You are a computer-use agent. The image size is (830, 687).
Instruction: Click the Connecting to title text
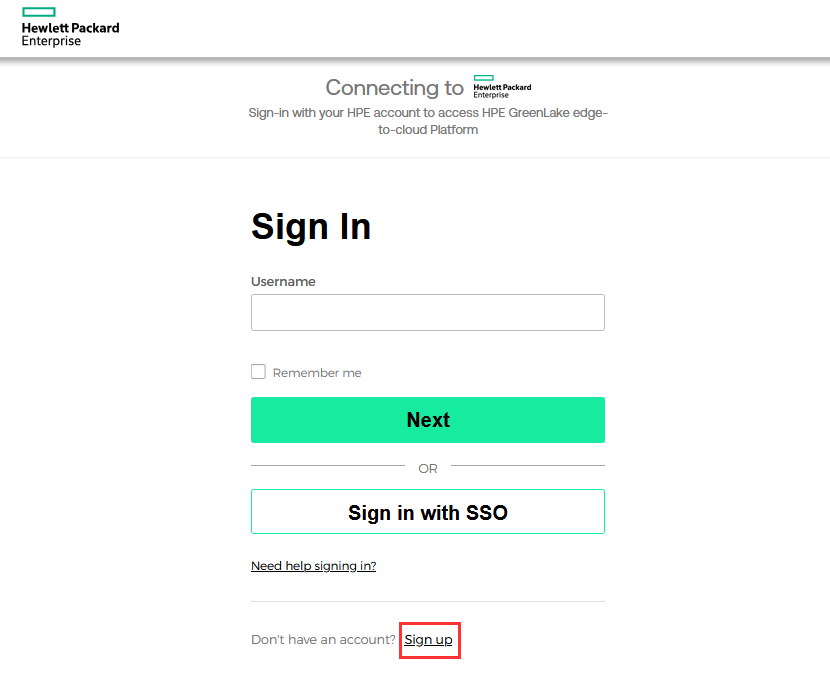point(394,88)
